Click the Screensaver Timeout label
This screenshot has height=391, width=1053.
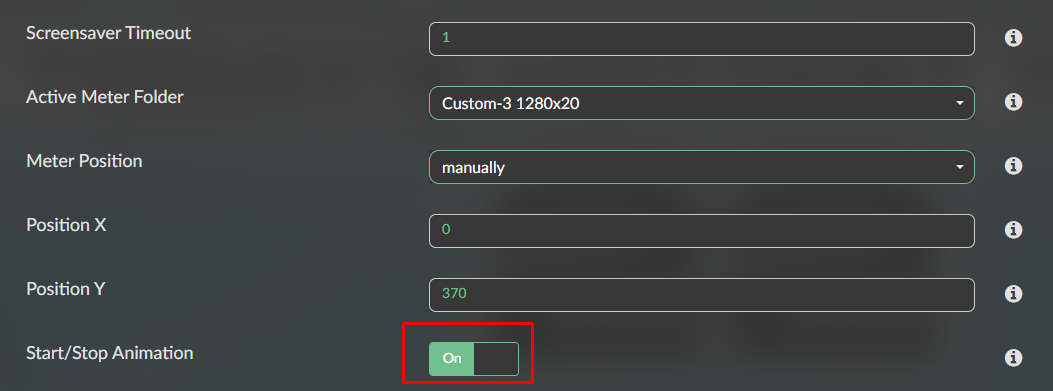coord(108,32)
